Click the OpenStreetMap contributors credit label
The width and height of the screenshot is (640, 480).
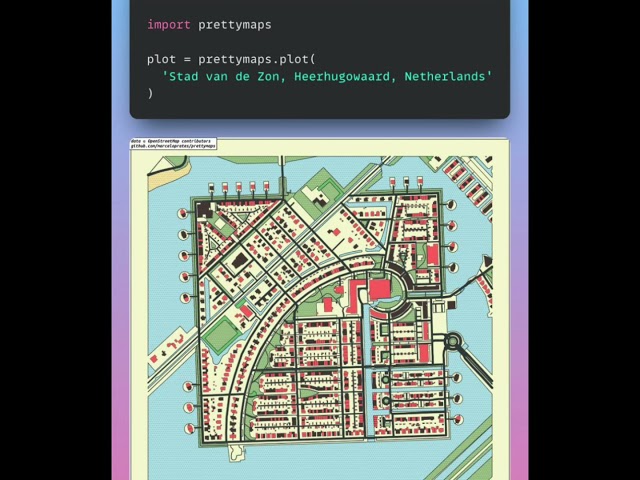pos(173,143)
